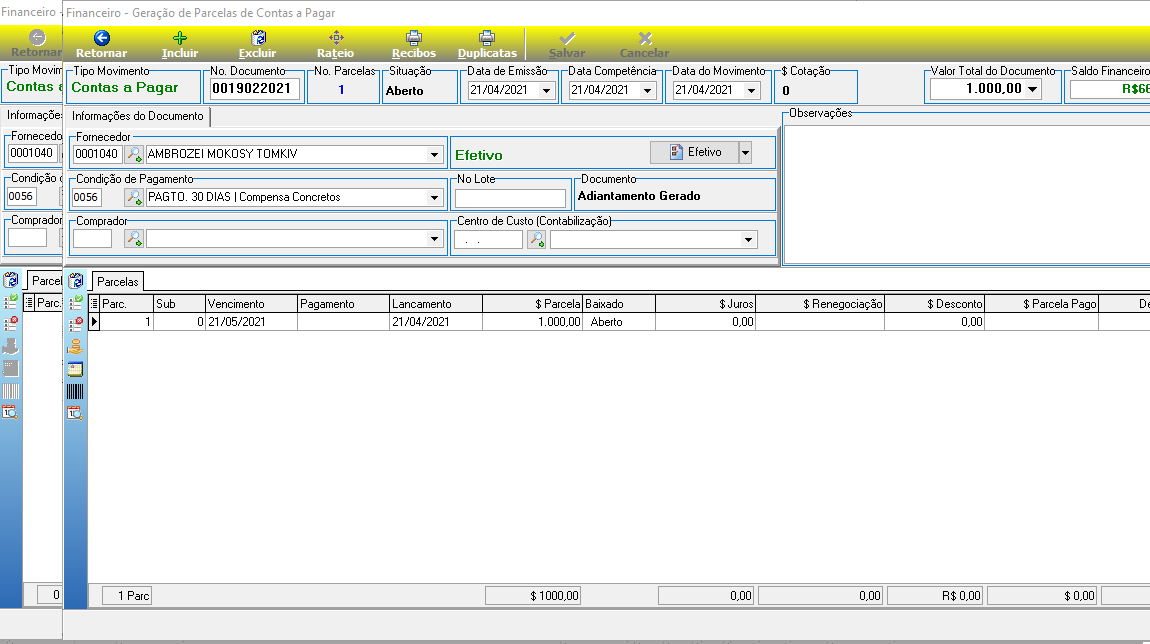
Task: Click the Condição de Pagamento code field 0056
Action: [x=87, y=197]
